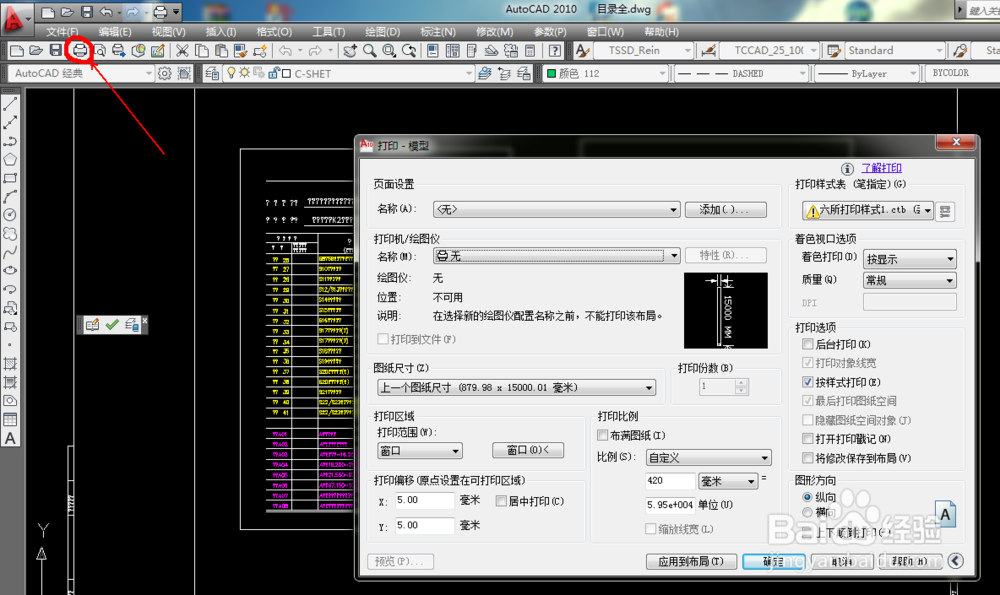Open the Shaded Plot dropdown
Viewport: 1000px width, 595px height.
910,259
